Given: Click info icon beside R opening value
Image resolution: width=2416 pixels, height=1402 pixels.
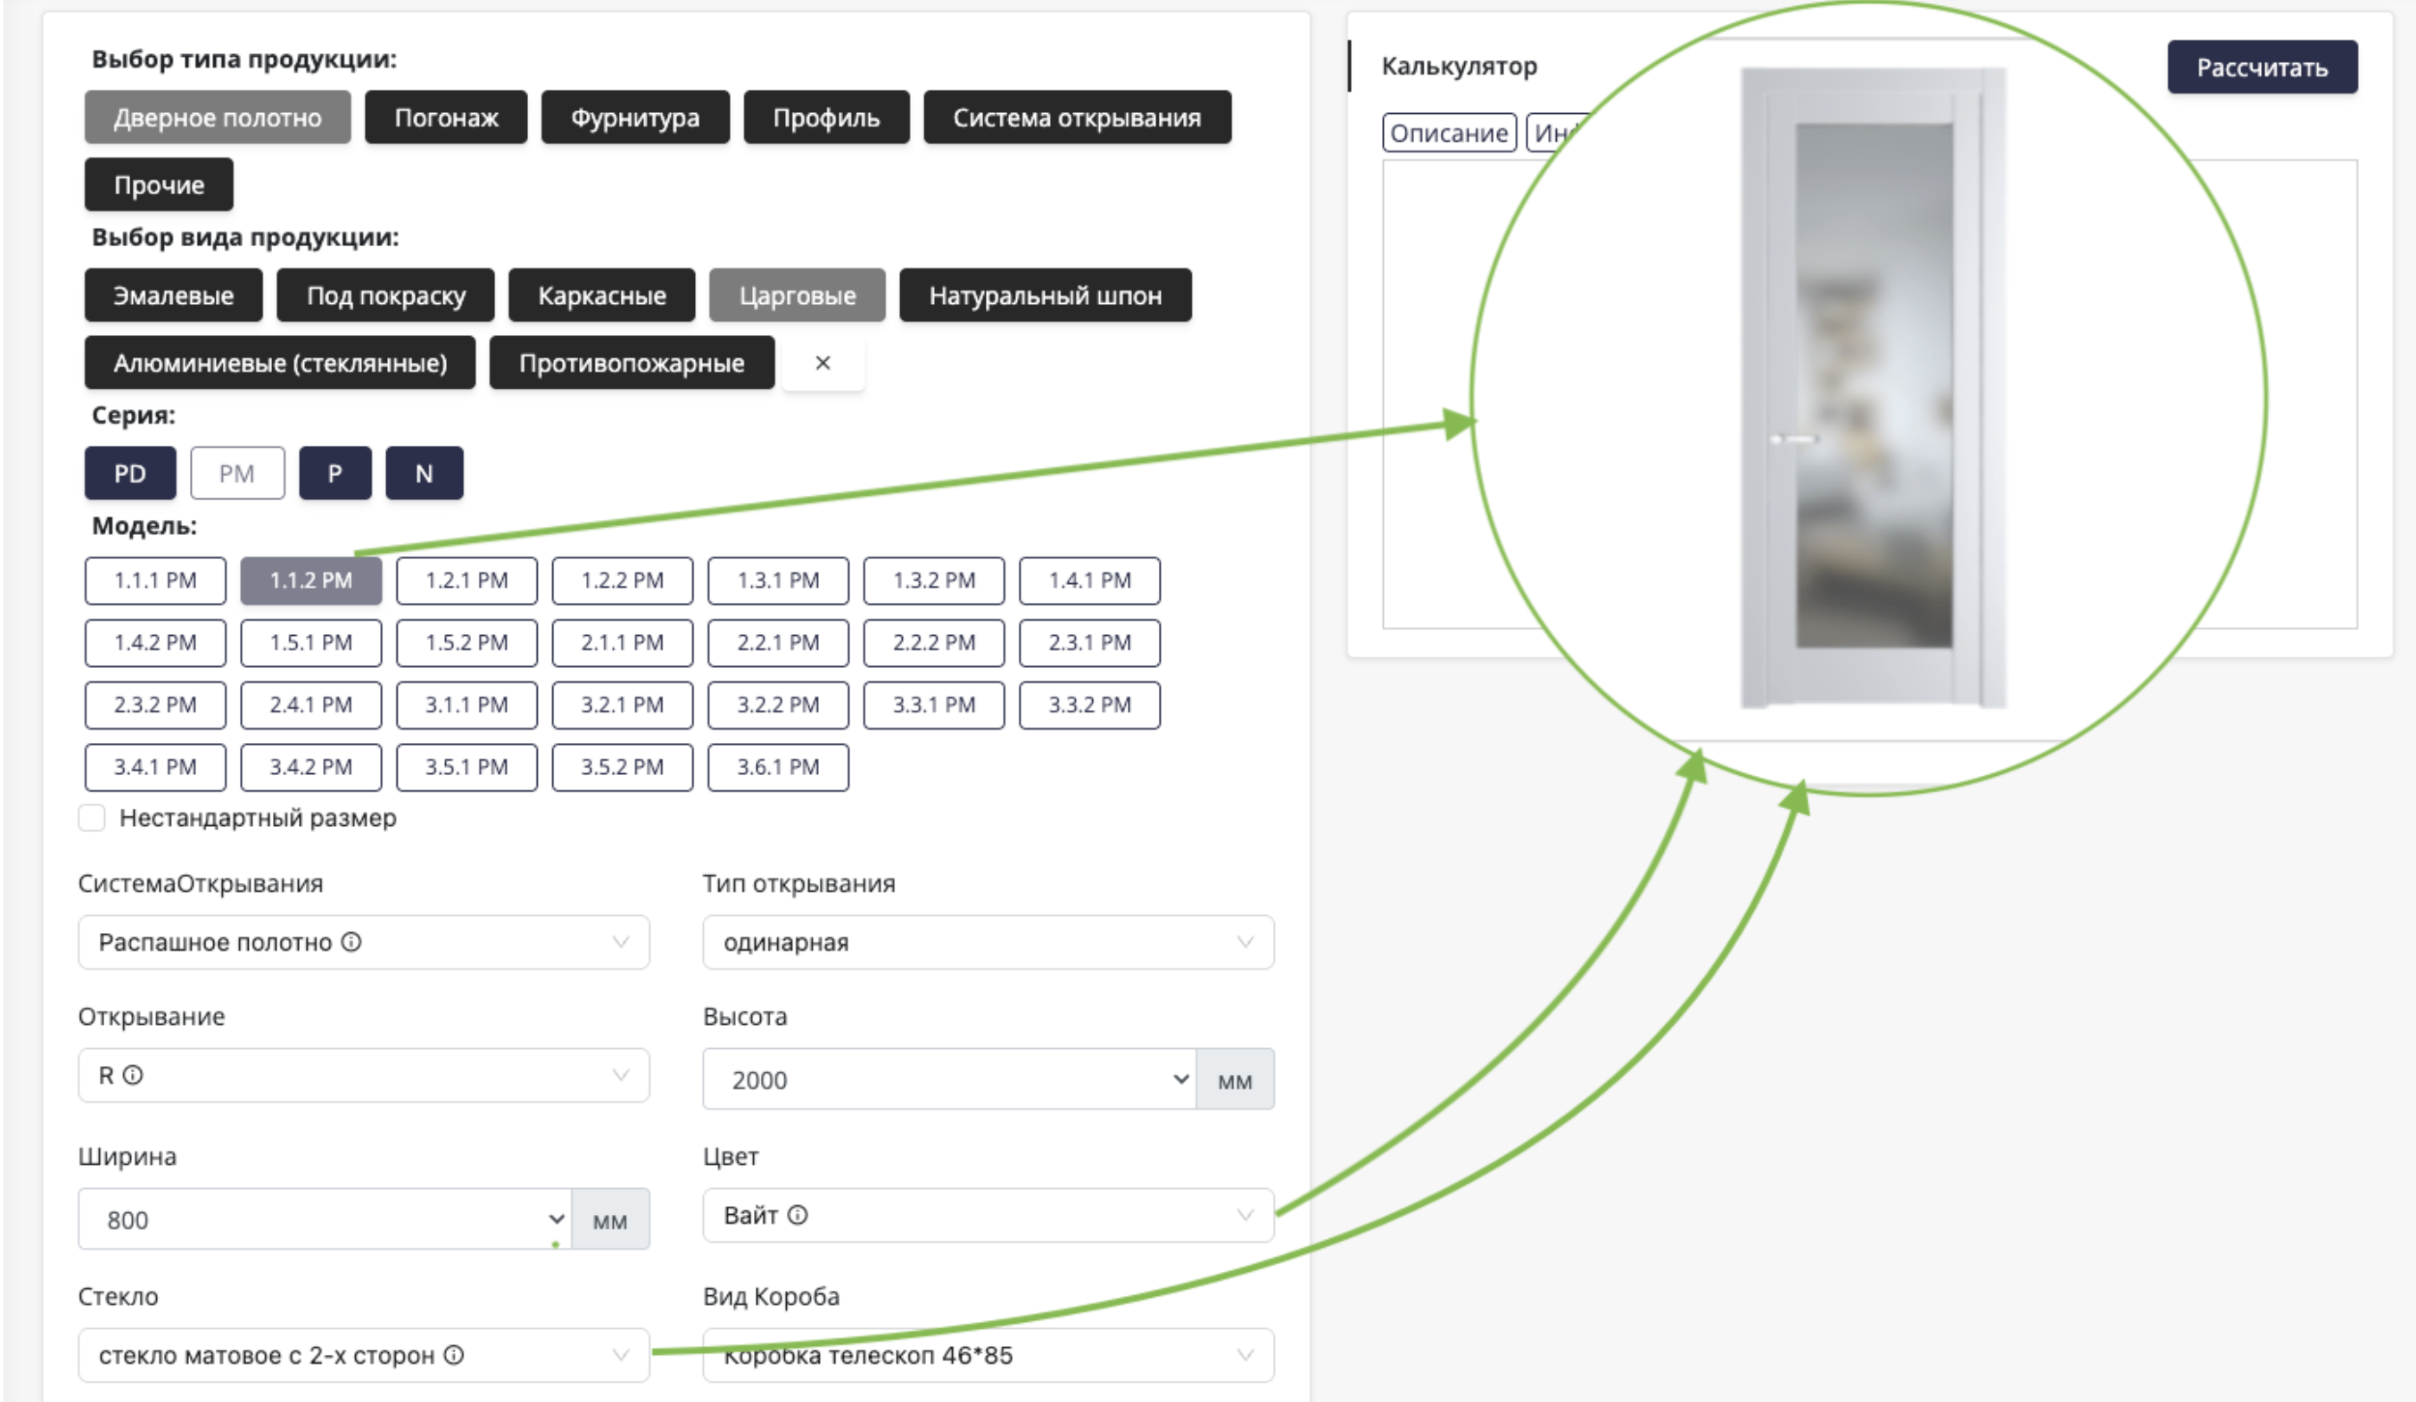Looking at the screenshot, I should (133, 1075).
